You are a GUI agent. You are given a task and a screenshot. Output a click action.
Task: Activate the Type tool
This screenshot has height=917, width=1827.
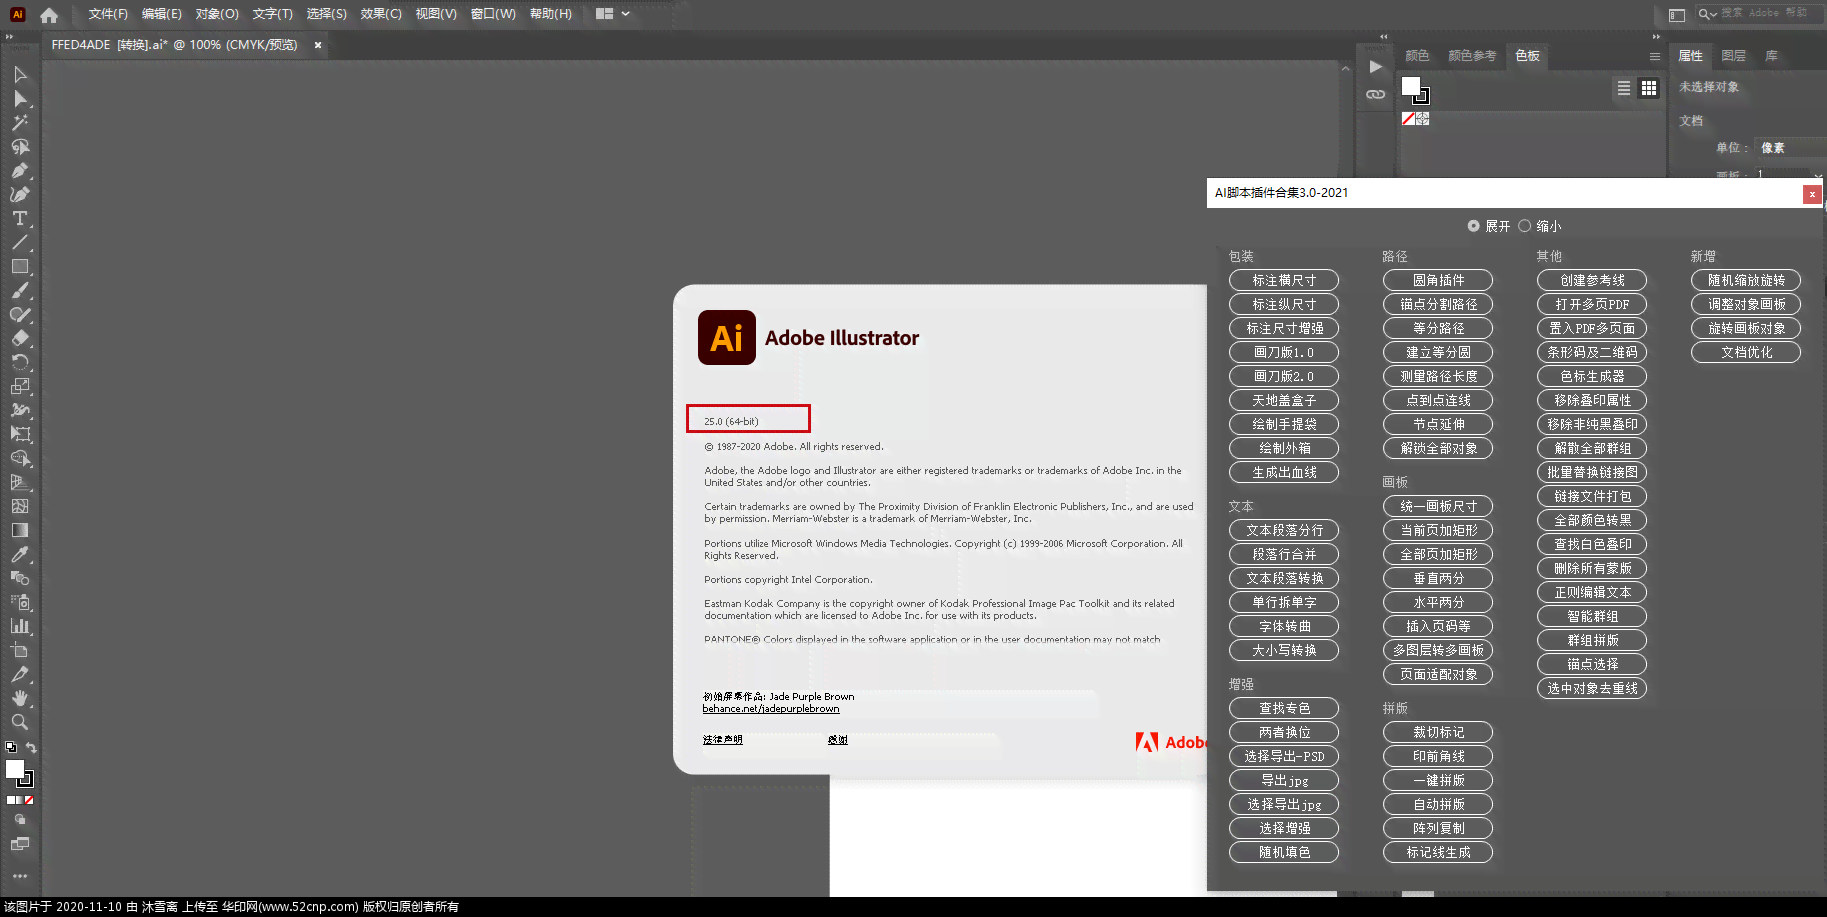pos(20,219)
